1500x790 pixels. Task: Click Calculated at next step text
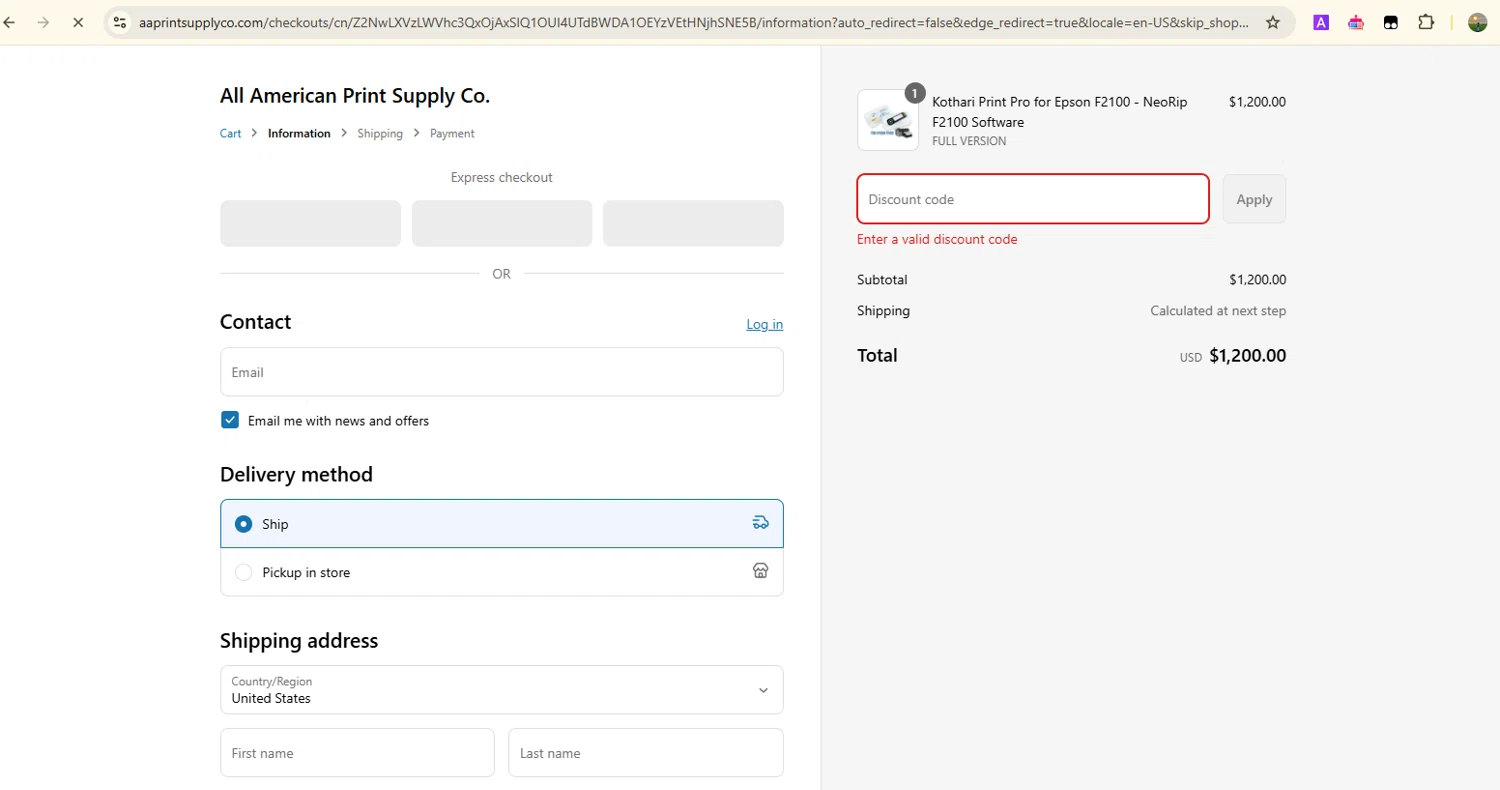tap(1218, 311)
